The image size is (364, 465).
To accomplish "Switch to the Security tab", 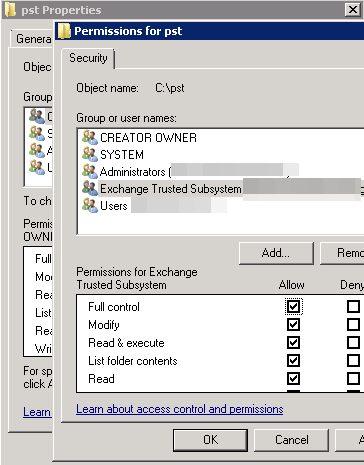I will point(88,58).
